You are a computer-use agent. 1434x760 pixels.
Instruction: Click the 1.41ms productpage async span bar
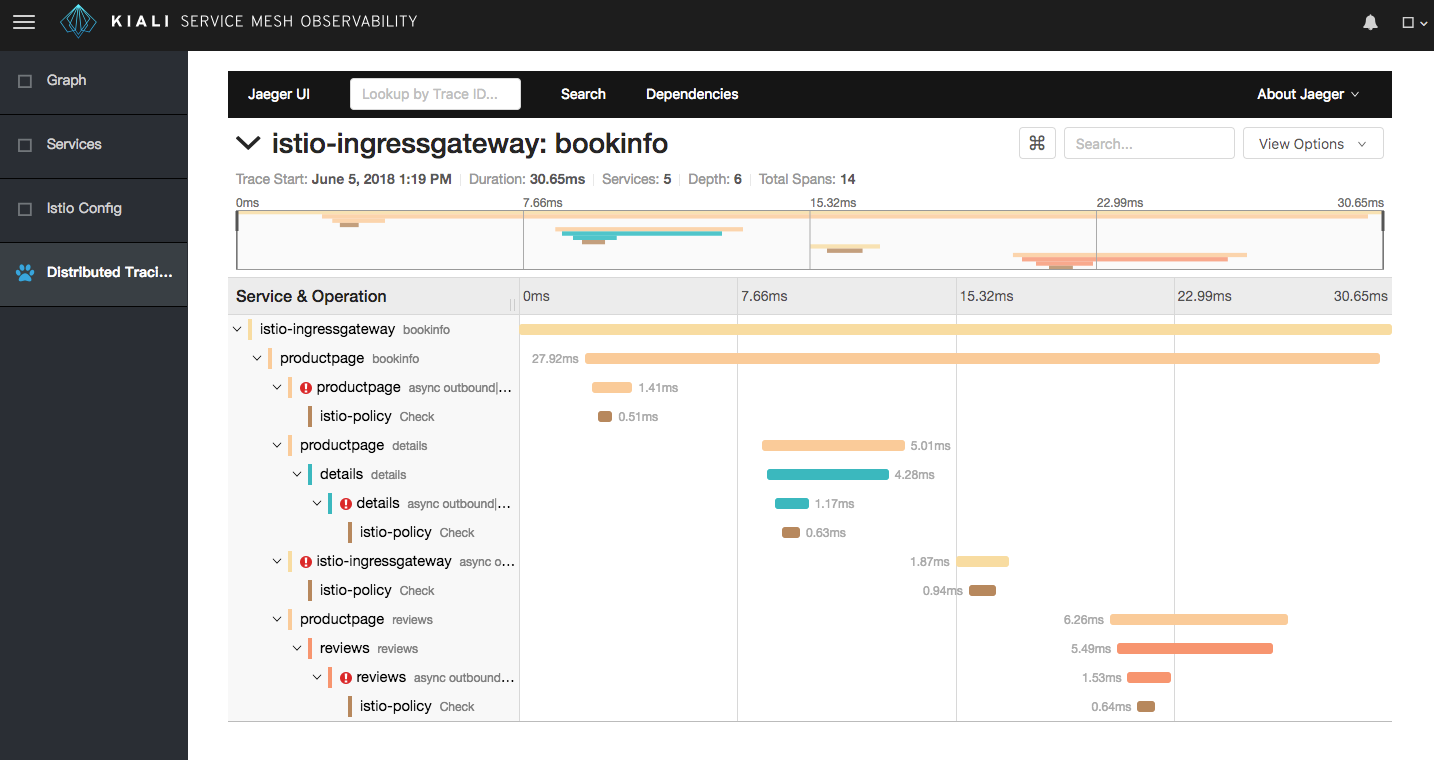pos(612,387)
